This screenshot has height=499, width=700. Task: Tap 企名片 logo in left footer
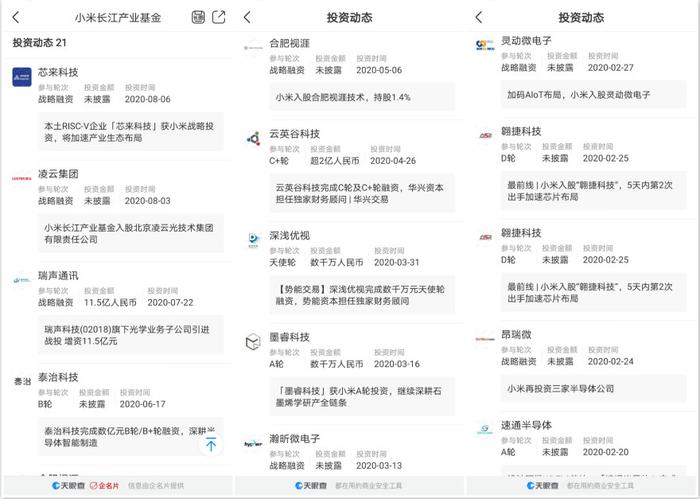click(104, 486)
